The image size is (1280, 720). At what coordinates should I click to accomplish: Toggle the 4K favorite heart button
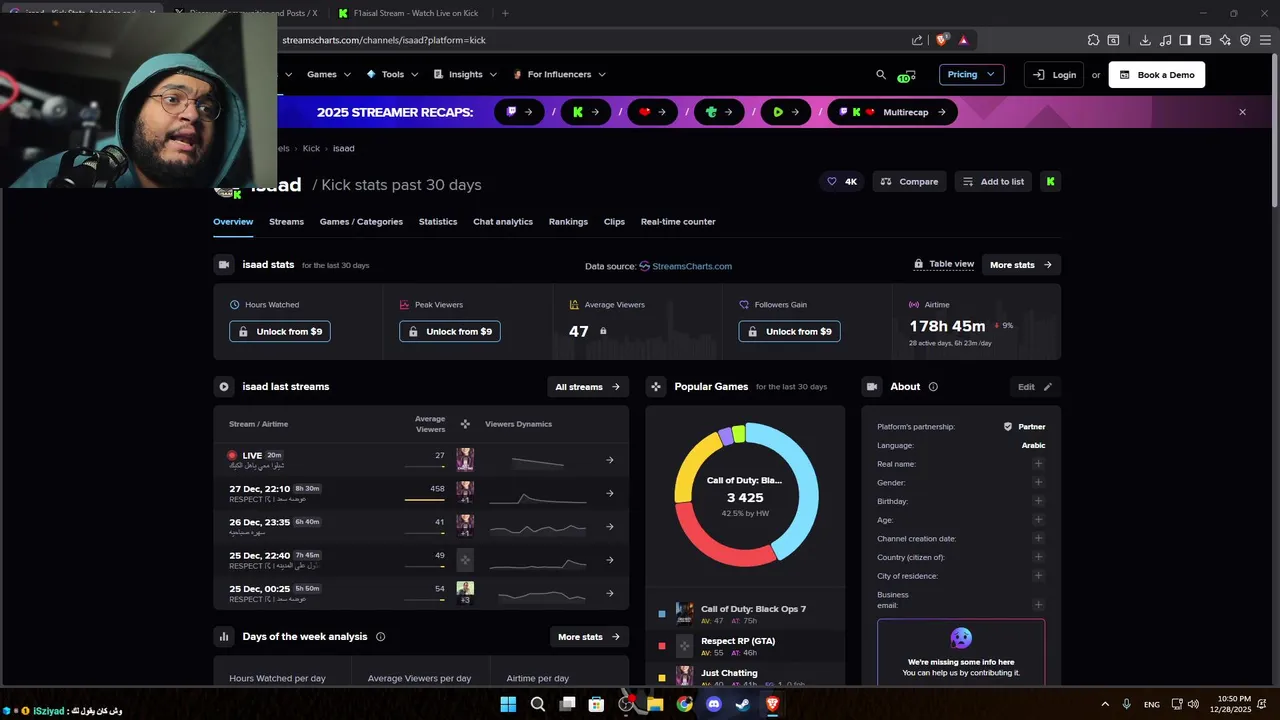[842, 181]
